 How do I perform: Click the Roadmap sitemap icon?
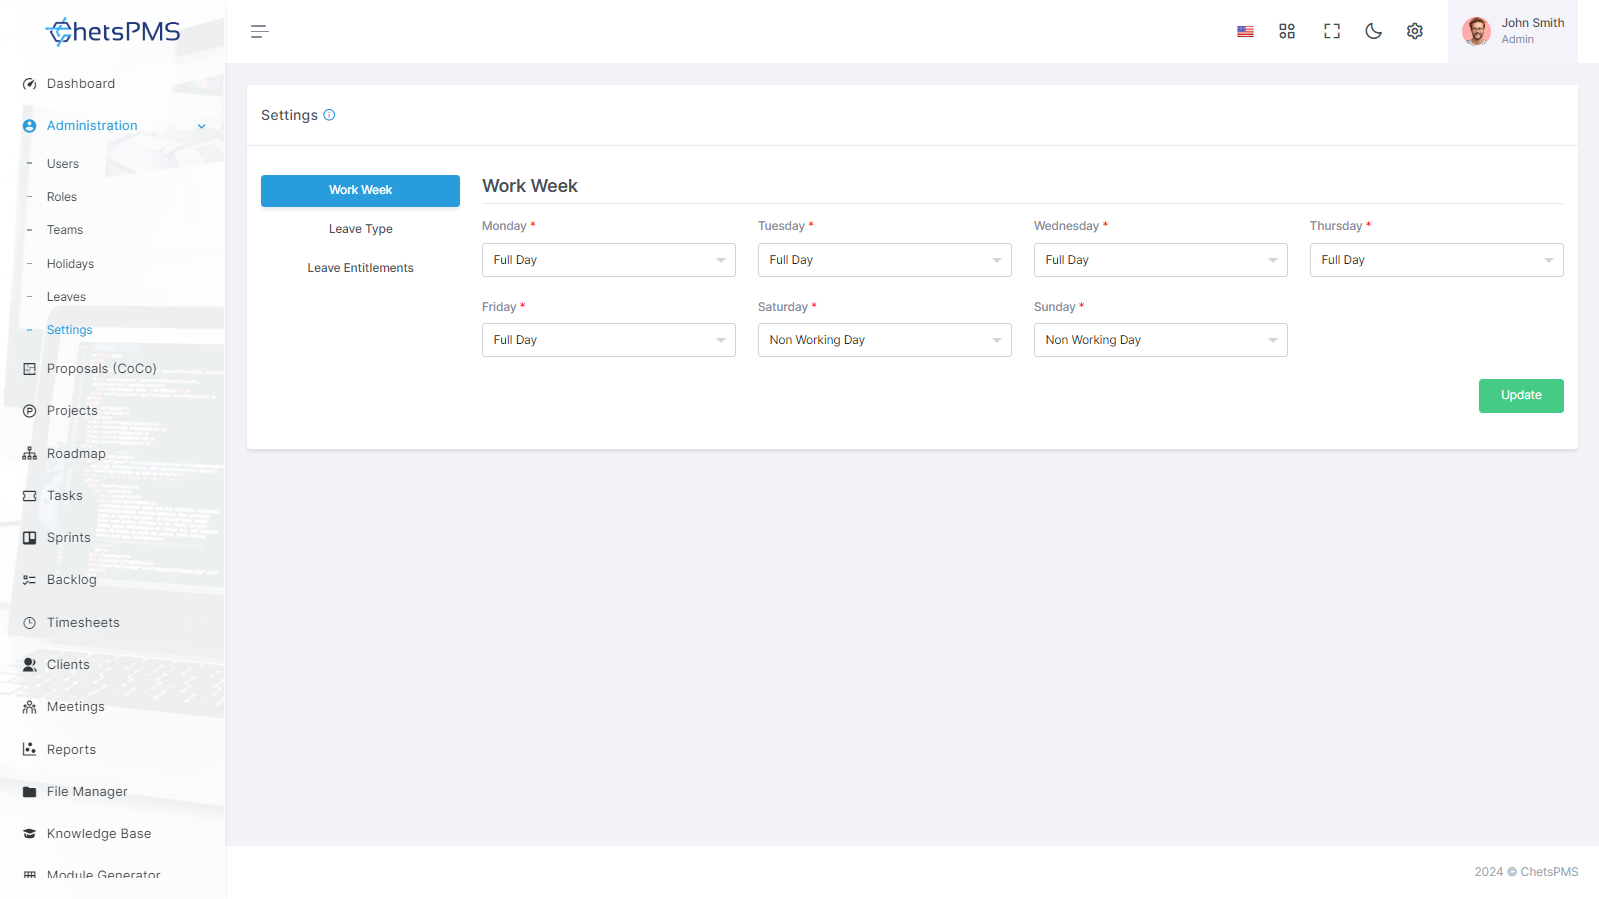(x=30, y=454)
